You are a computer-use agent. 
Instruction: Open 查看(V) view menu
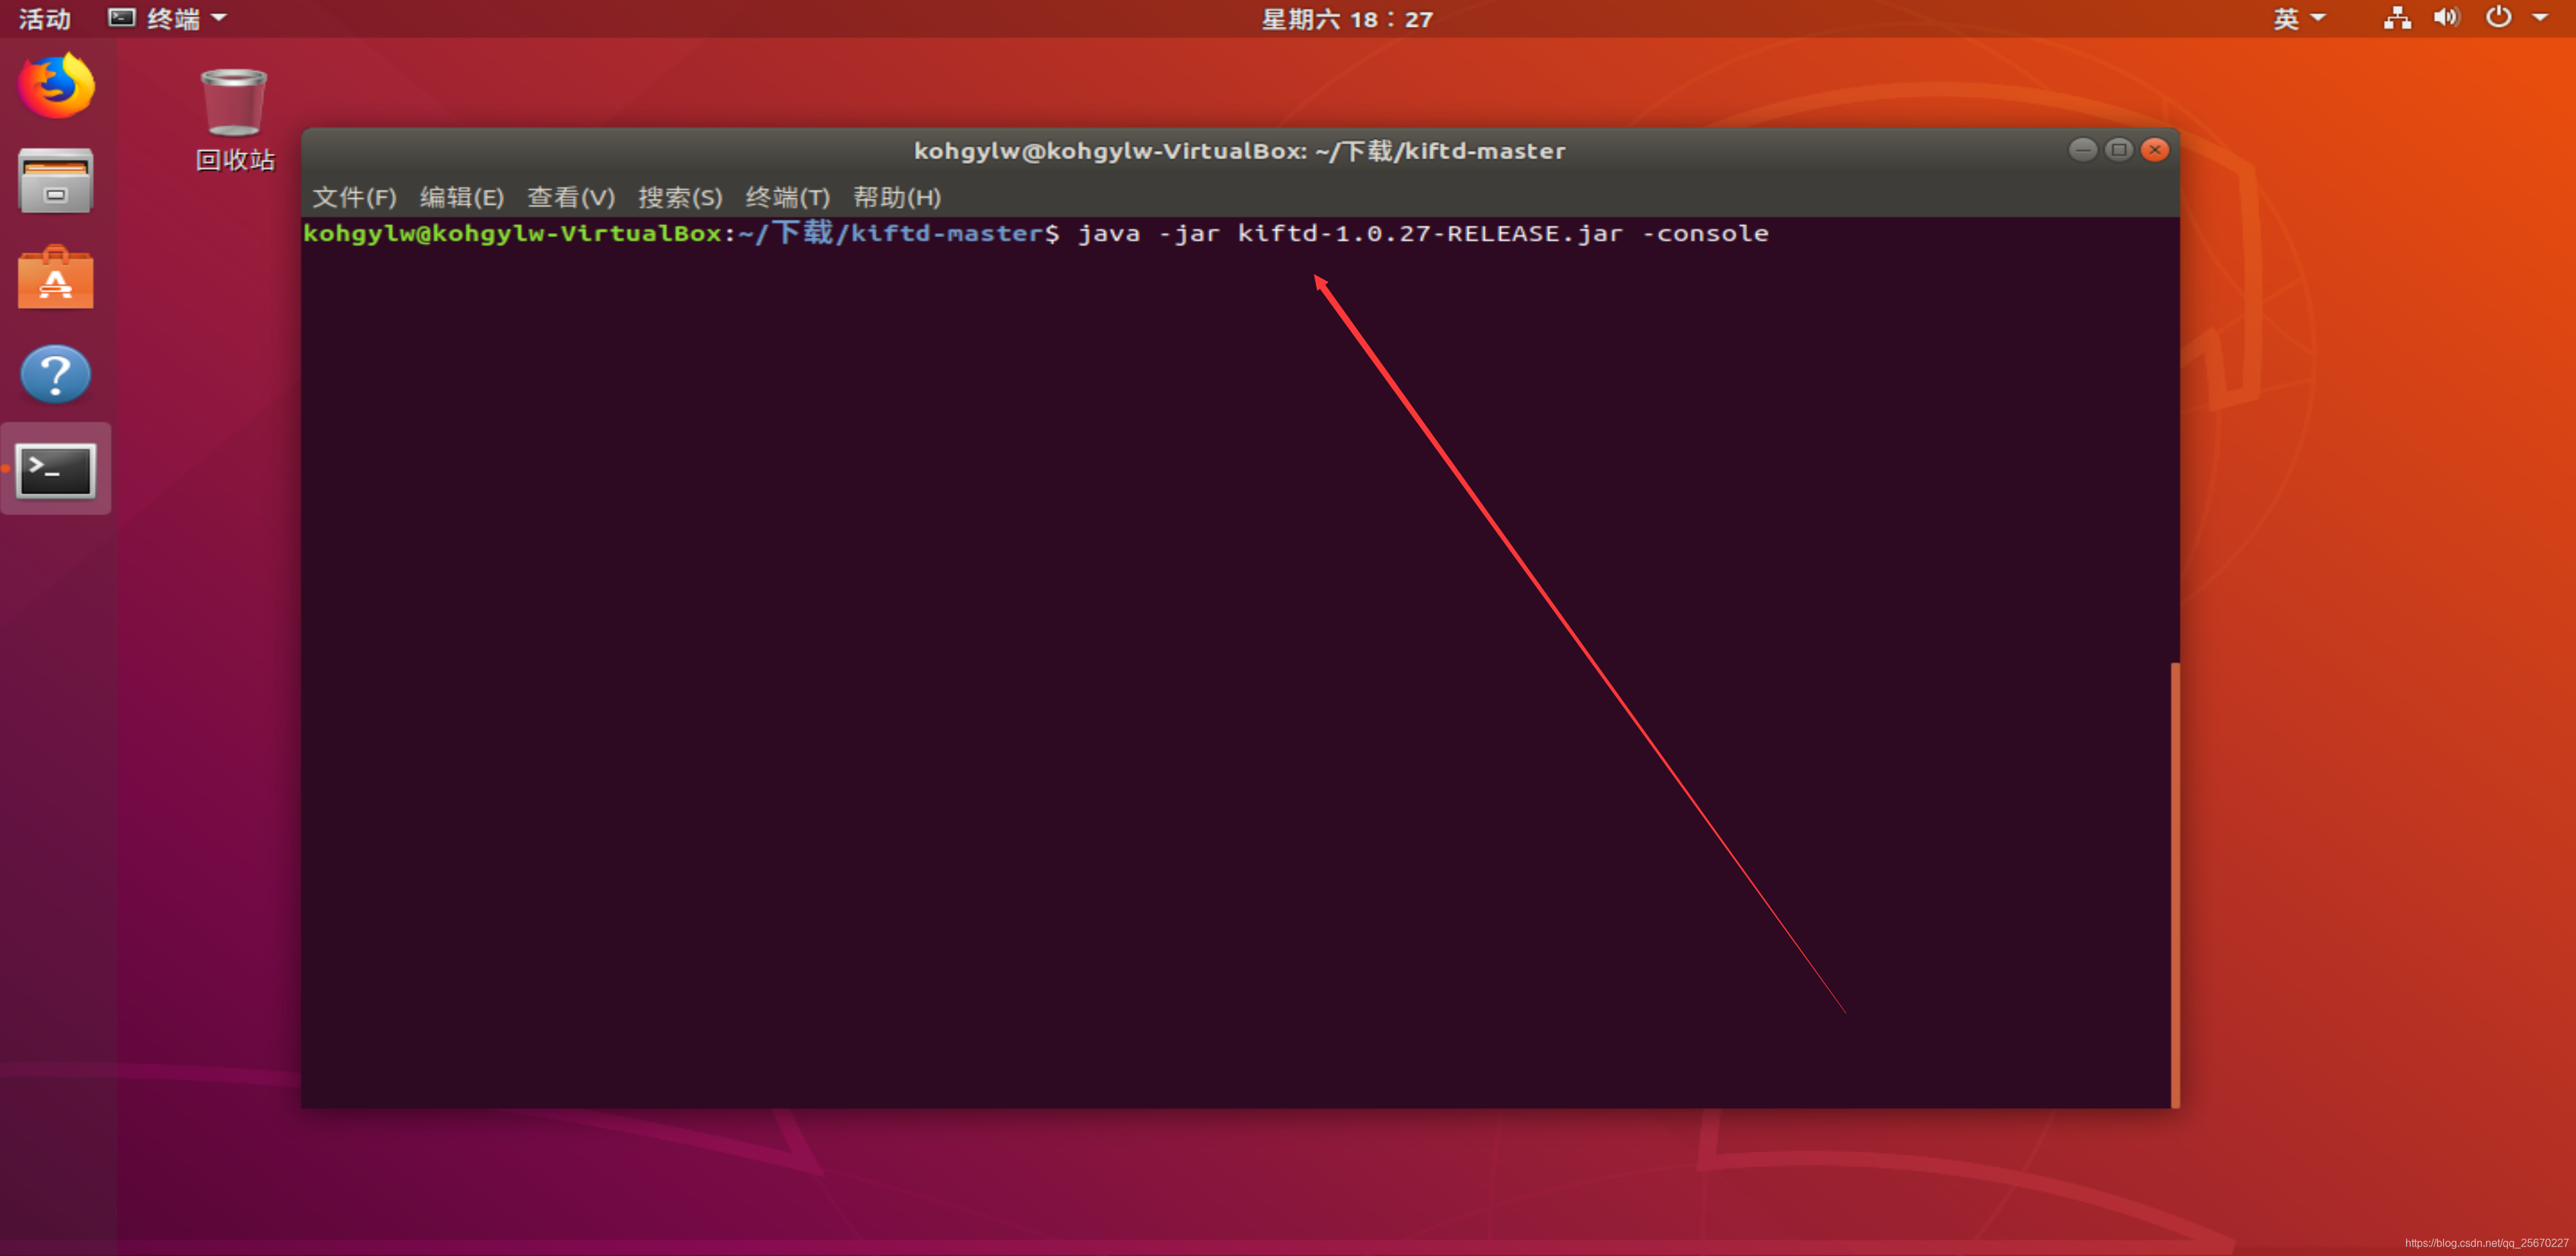[x=565, y=197]
